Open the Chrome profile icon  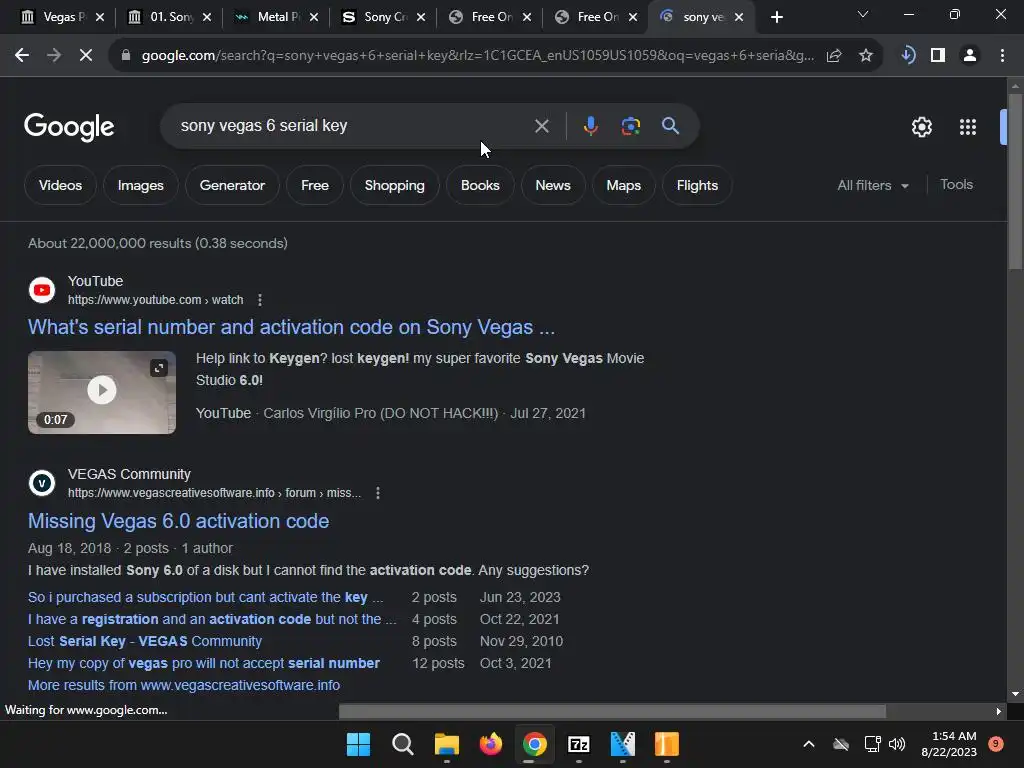(970, 56)
